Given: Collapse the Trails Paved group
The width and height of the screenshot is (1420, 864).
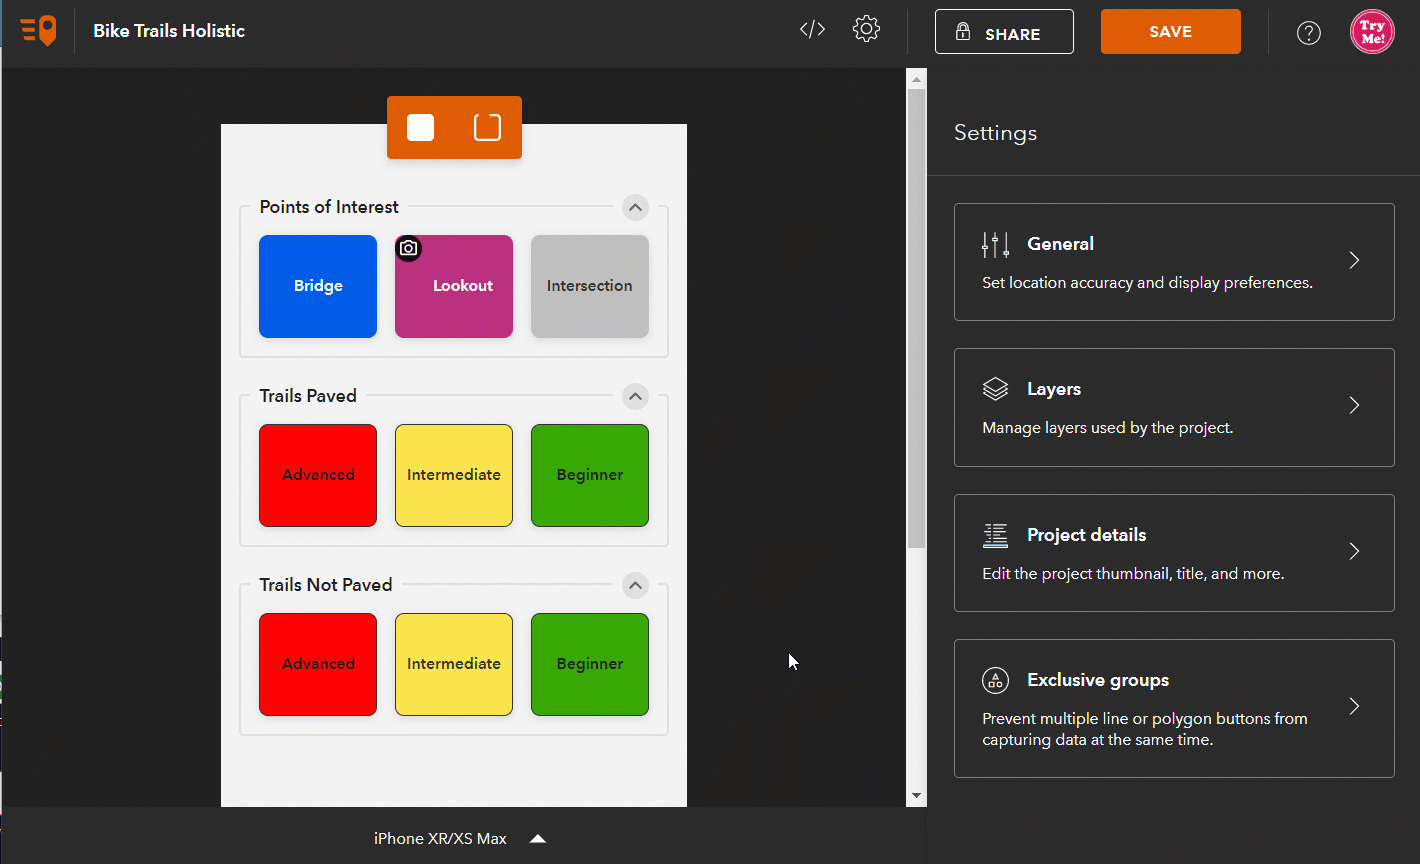Looking at the screenshot, I should point(635,396).
